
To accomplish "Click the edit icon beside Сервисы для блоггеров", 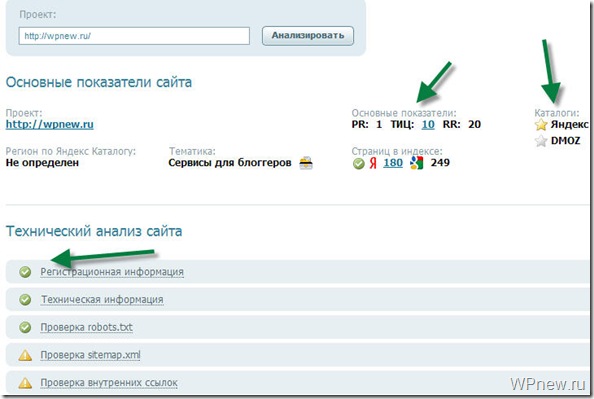I will pos(306,163).
